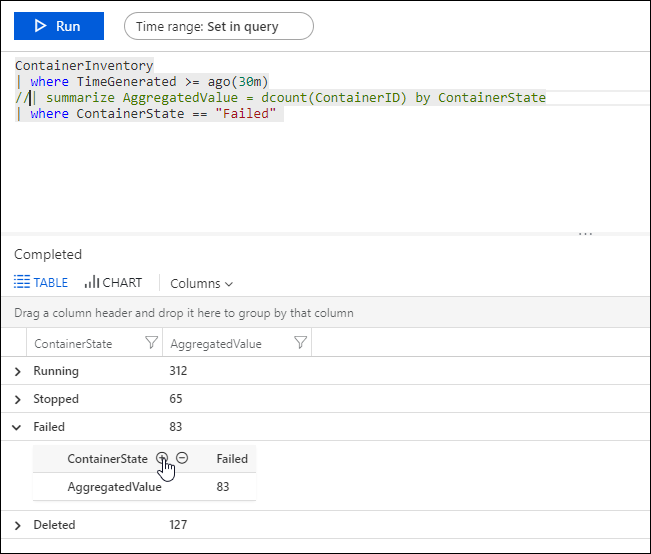Switch to the CHART view tab

(114, 283)
